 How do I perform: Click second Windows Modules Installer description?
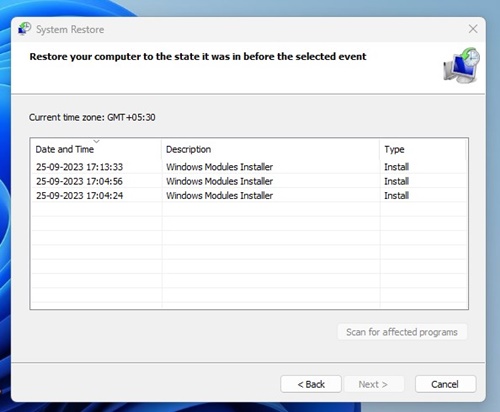click(219, 181)
